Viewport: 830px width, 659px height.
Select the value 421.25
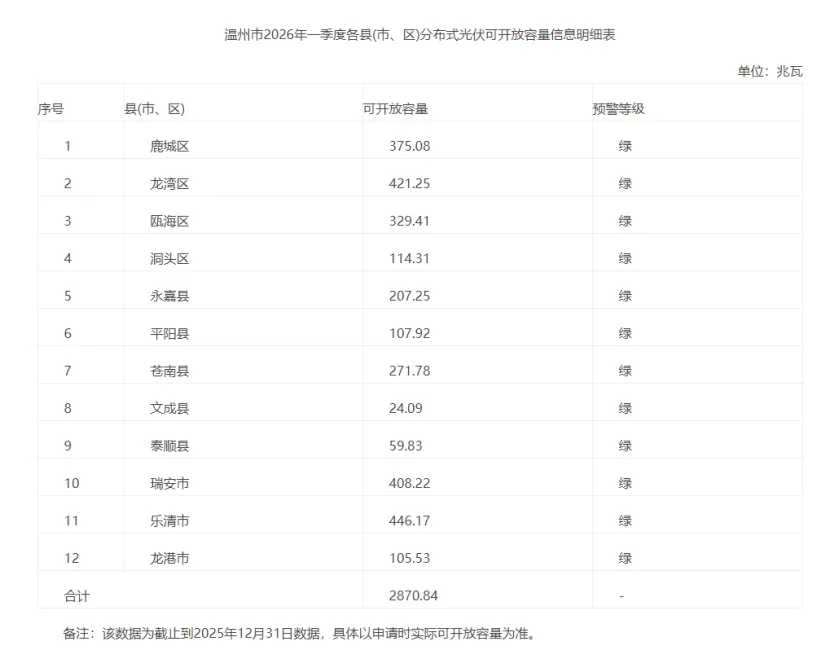point(409,184)
